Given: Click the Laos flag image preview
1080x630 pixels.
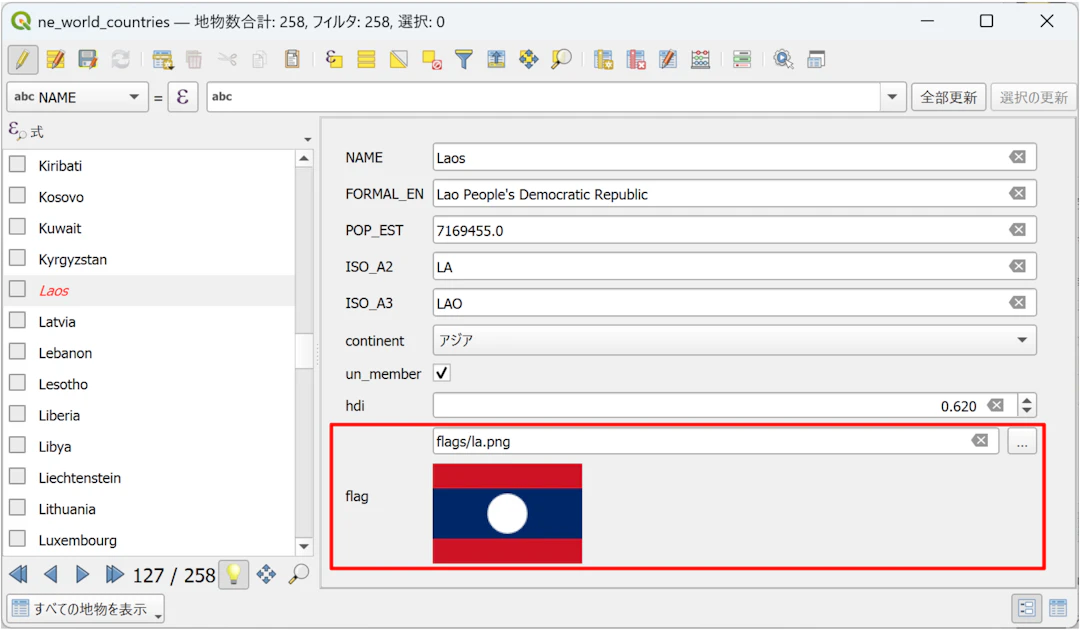Looking at the screenshot, I should (x=507, y=514).
